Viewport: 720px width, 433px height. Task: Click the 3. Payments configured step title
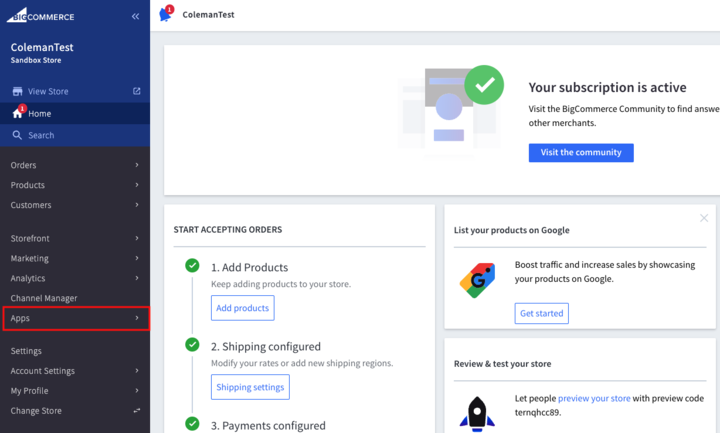click(268, 426)
